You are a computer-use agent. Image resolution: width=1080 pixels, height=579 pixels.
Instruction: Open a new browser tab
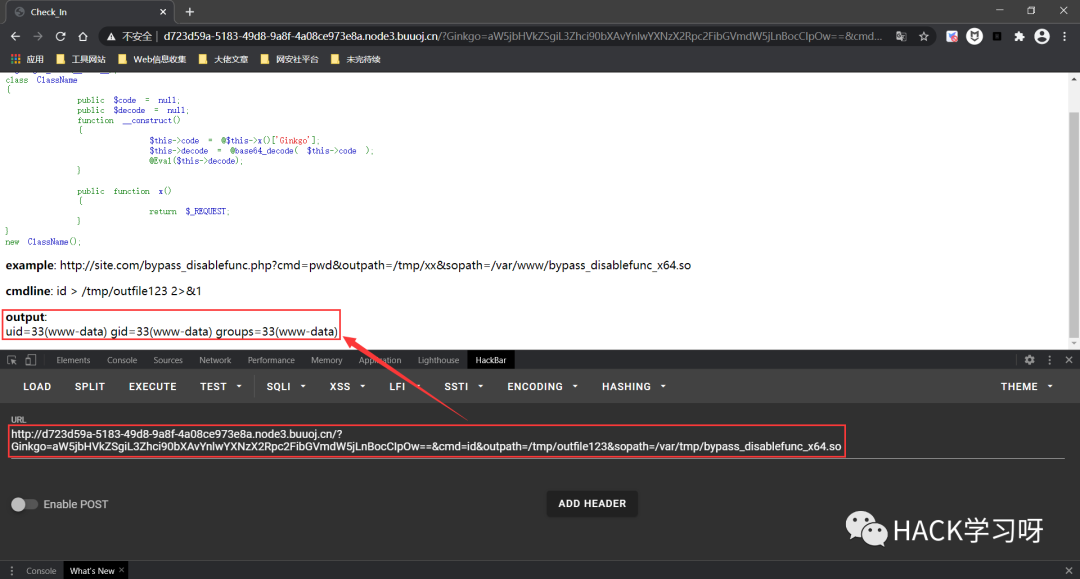(189, 12)
